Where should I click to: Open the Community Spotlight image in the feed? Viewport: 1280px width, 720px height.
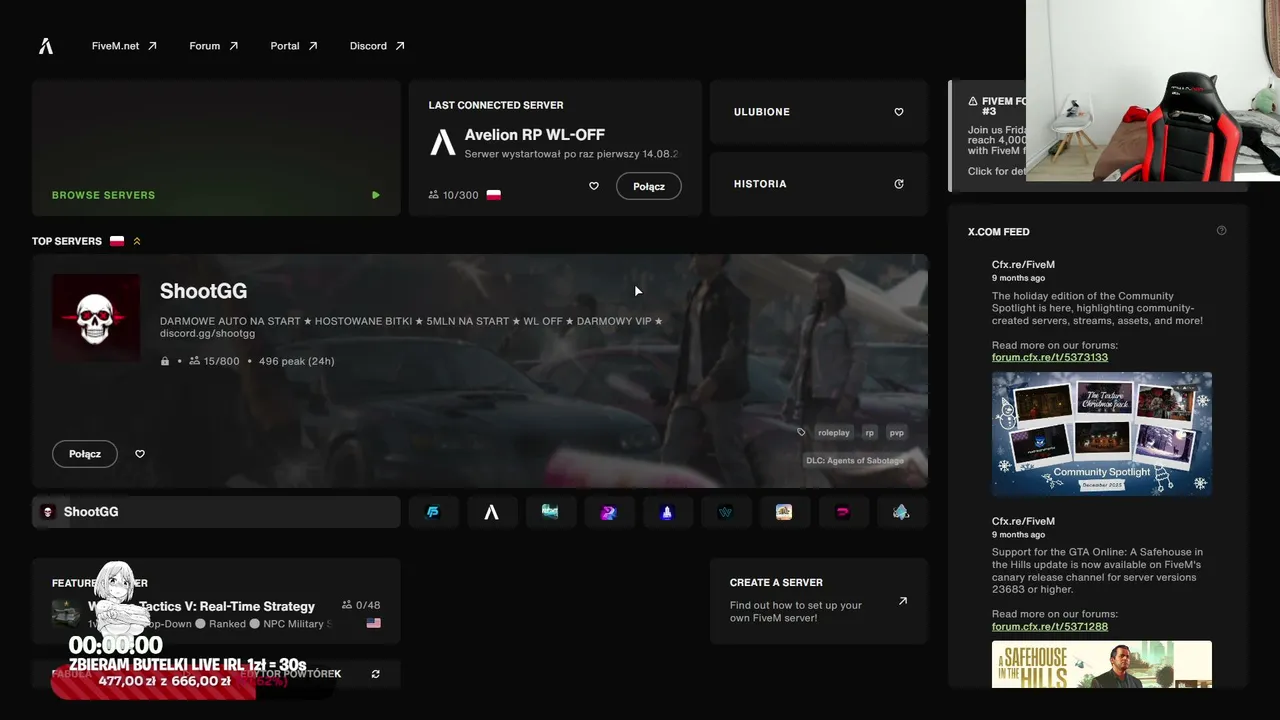1102,434
